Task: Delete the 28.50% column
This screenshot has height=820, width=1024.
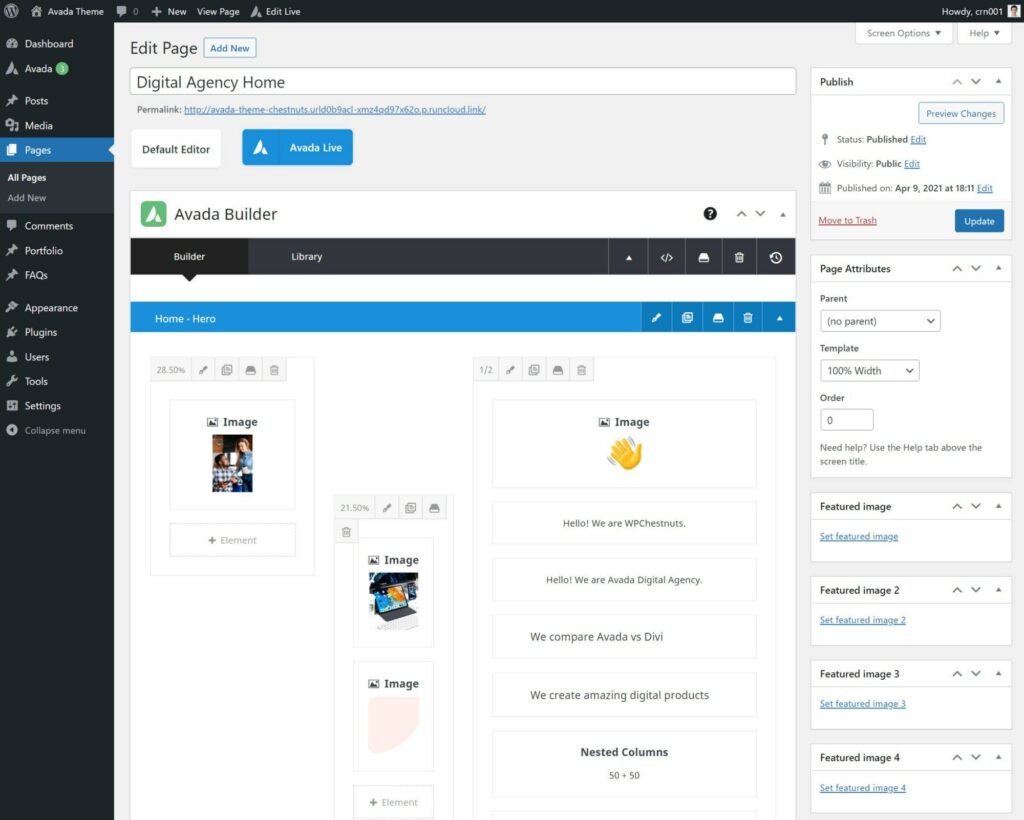Action: [274, 370]
